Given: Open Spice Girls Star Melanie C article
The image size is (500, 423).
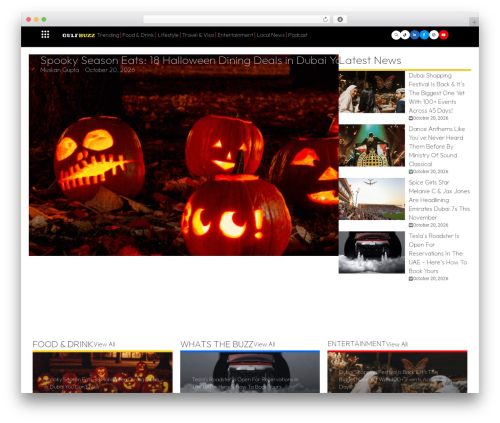Looking at the screenshot, I should pos(439,200).
